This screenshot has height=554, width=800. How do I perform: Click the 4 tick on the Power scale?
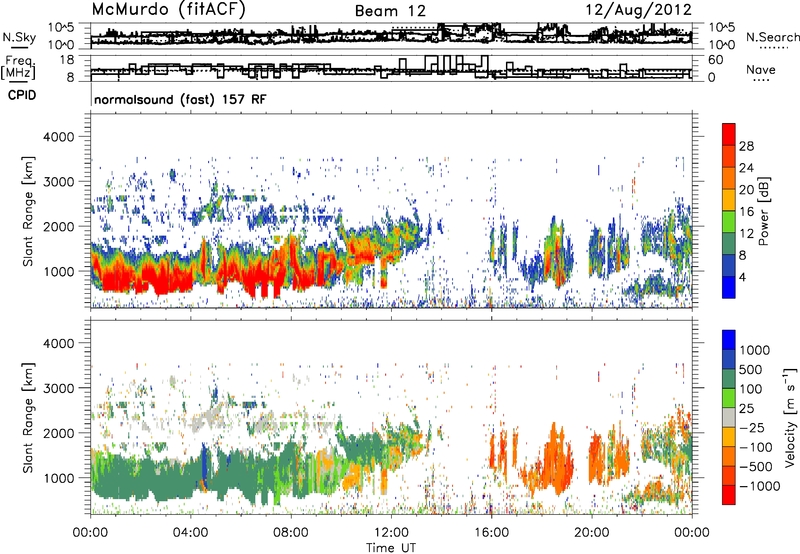(743, 277)
